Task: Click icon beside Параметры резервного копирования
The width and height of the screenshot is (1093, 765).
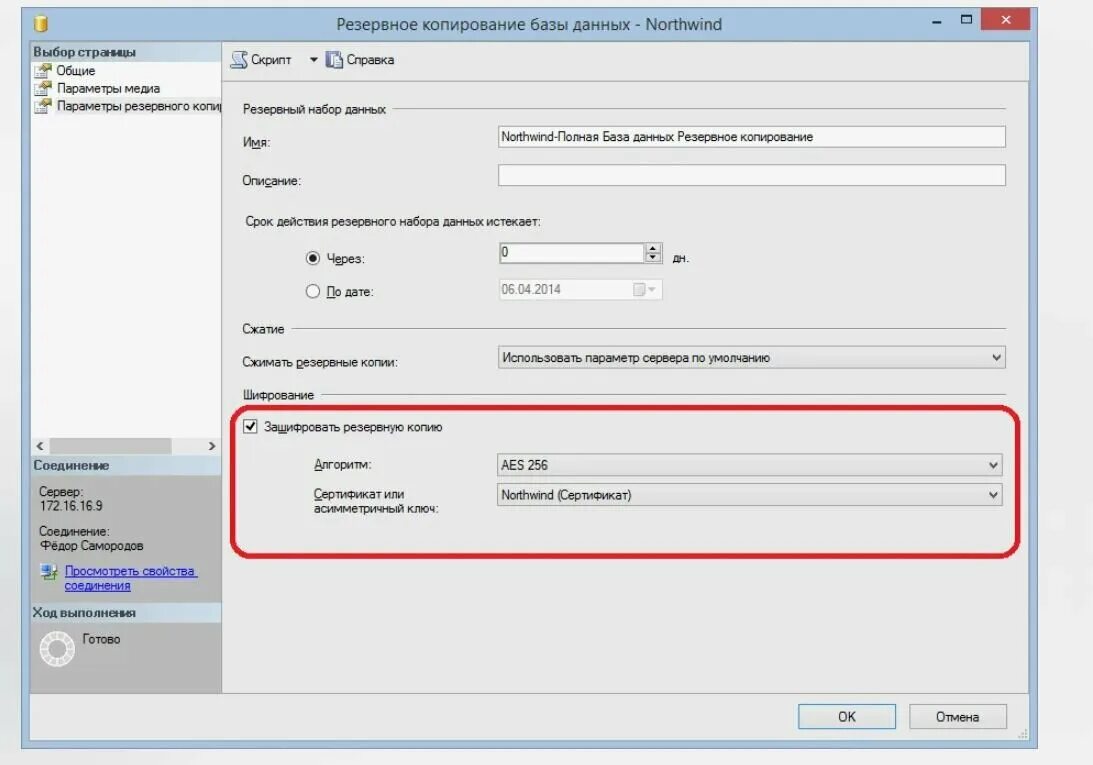Action: tap(43, 106)
